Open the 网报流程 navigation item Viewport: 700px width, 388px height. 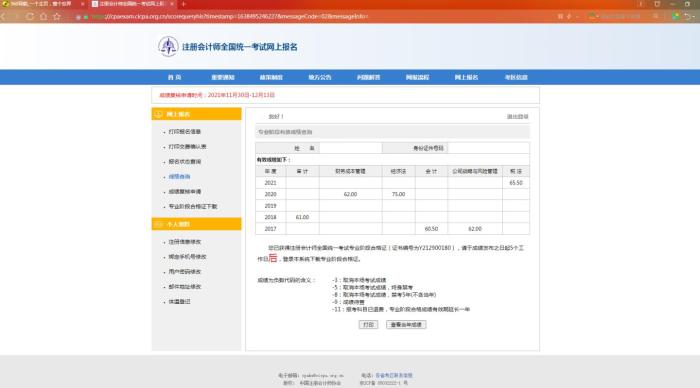(x=417, y=77)
